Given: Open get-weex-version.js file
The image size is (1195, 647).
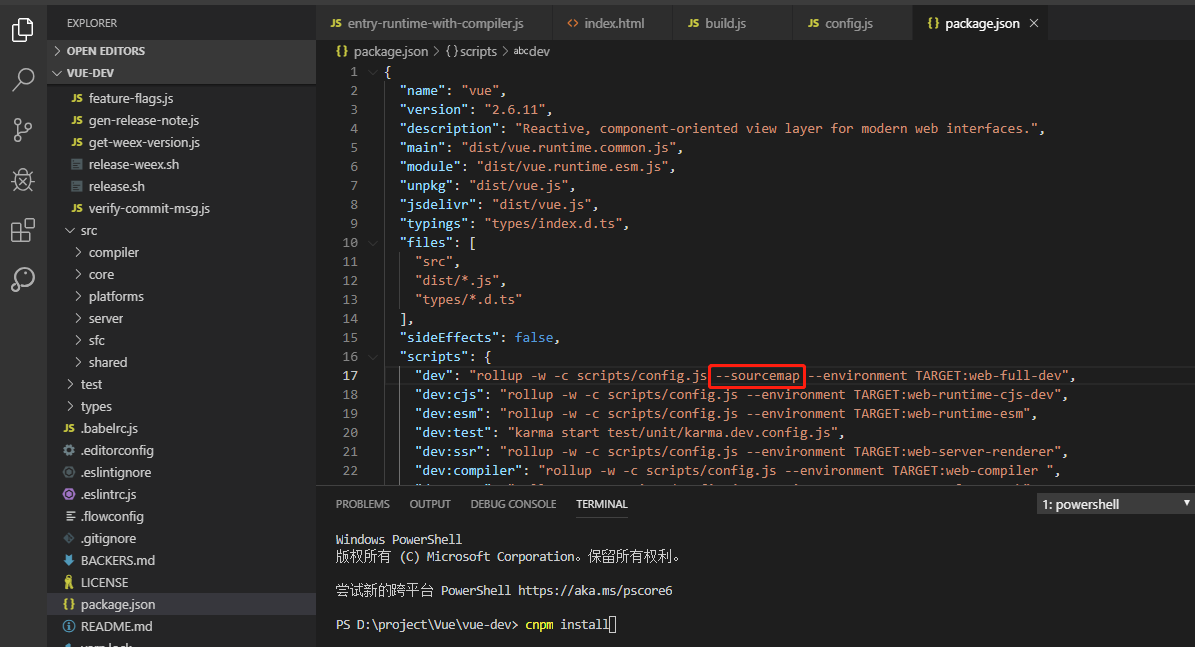Looking at the screenshot, I should 144,143.
